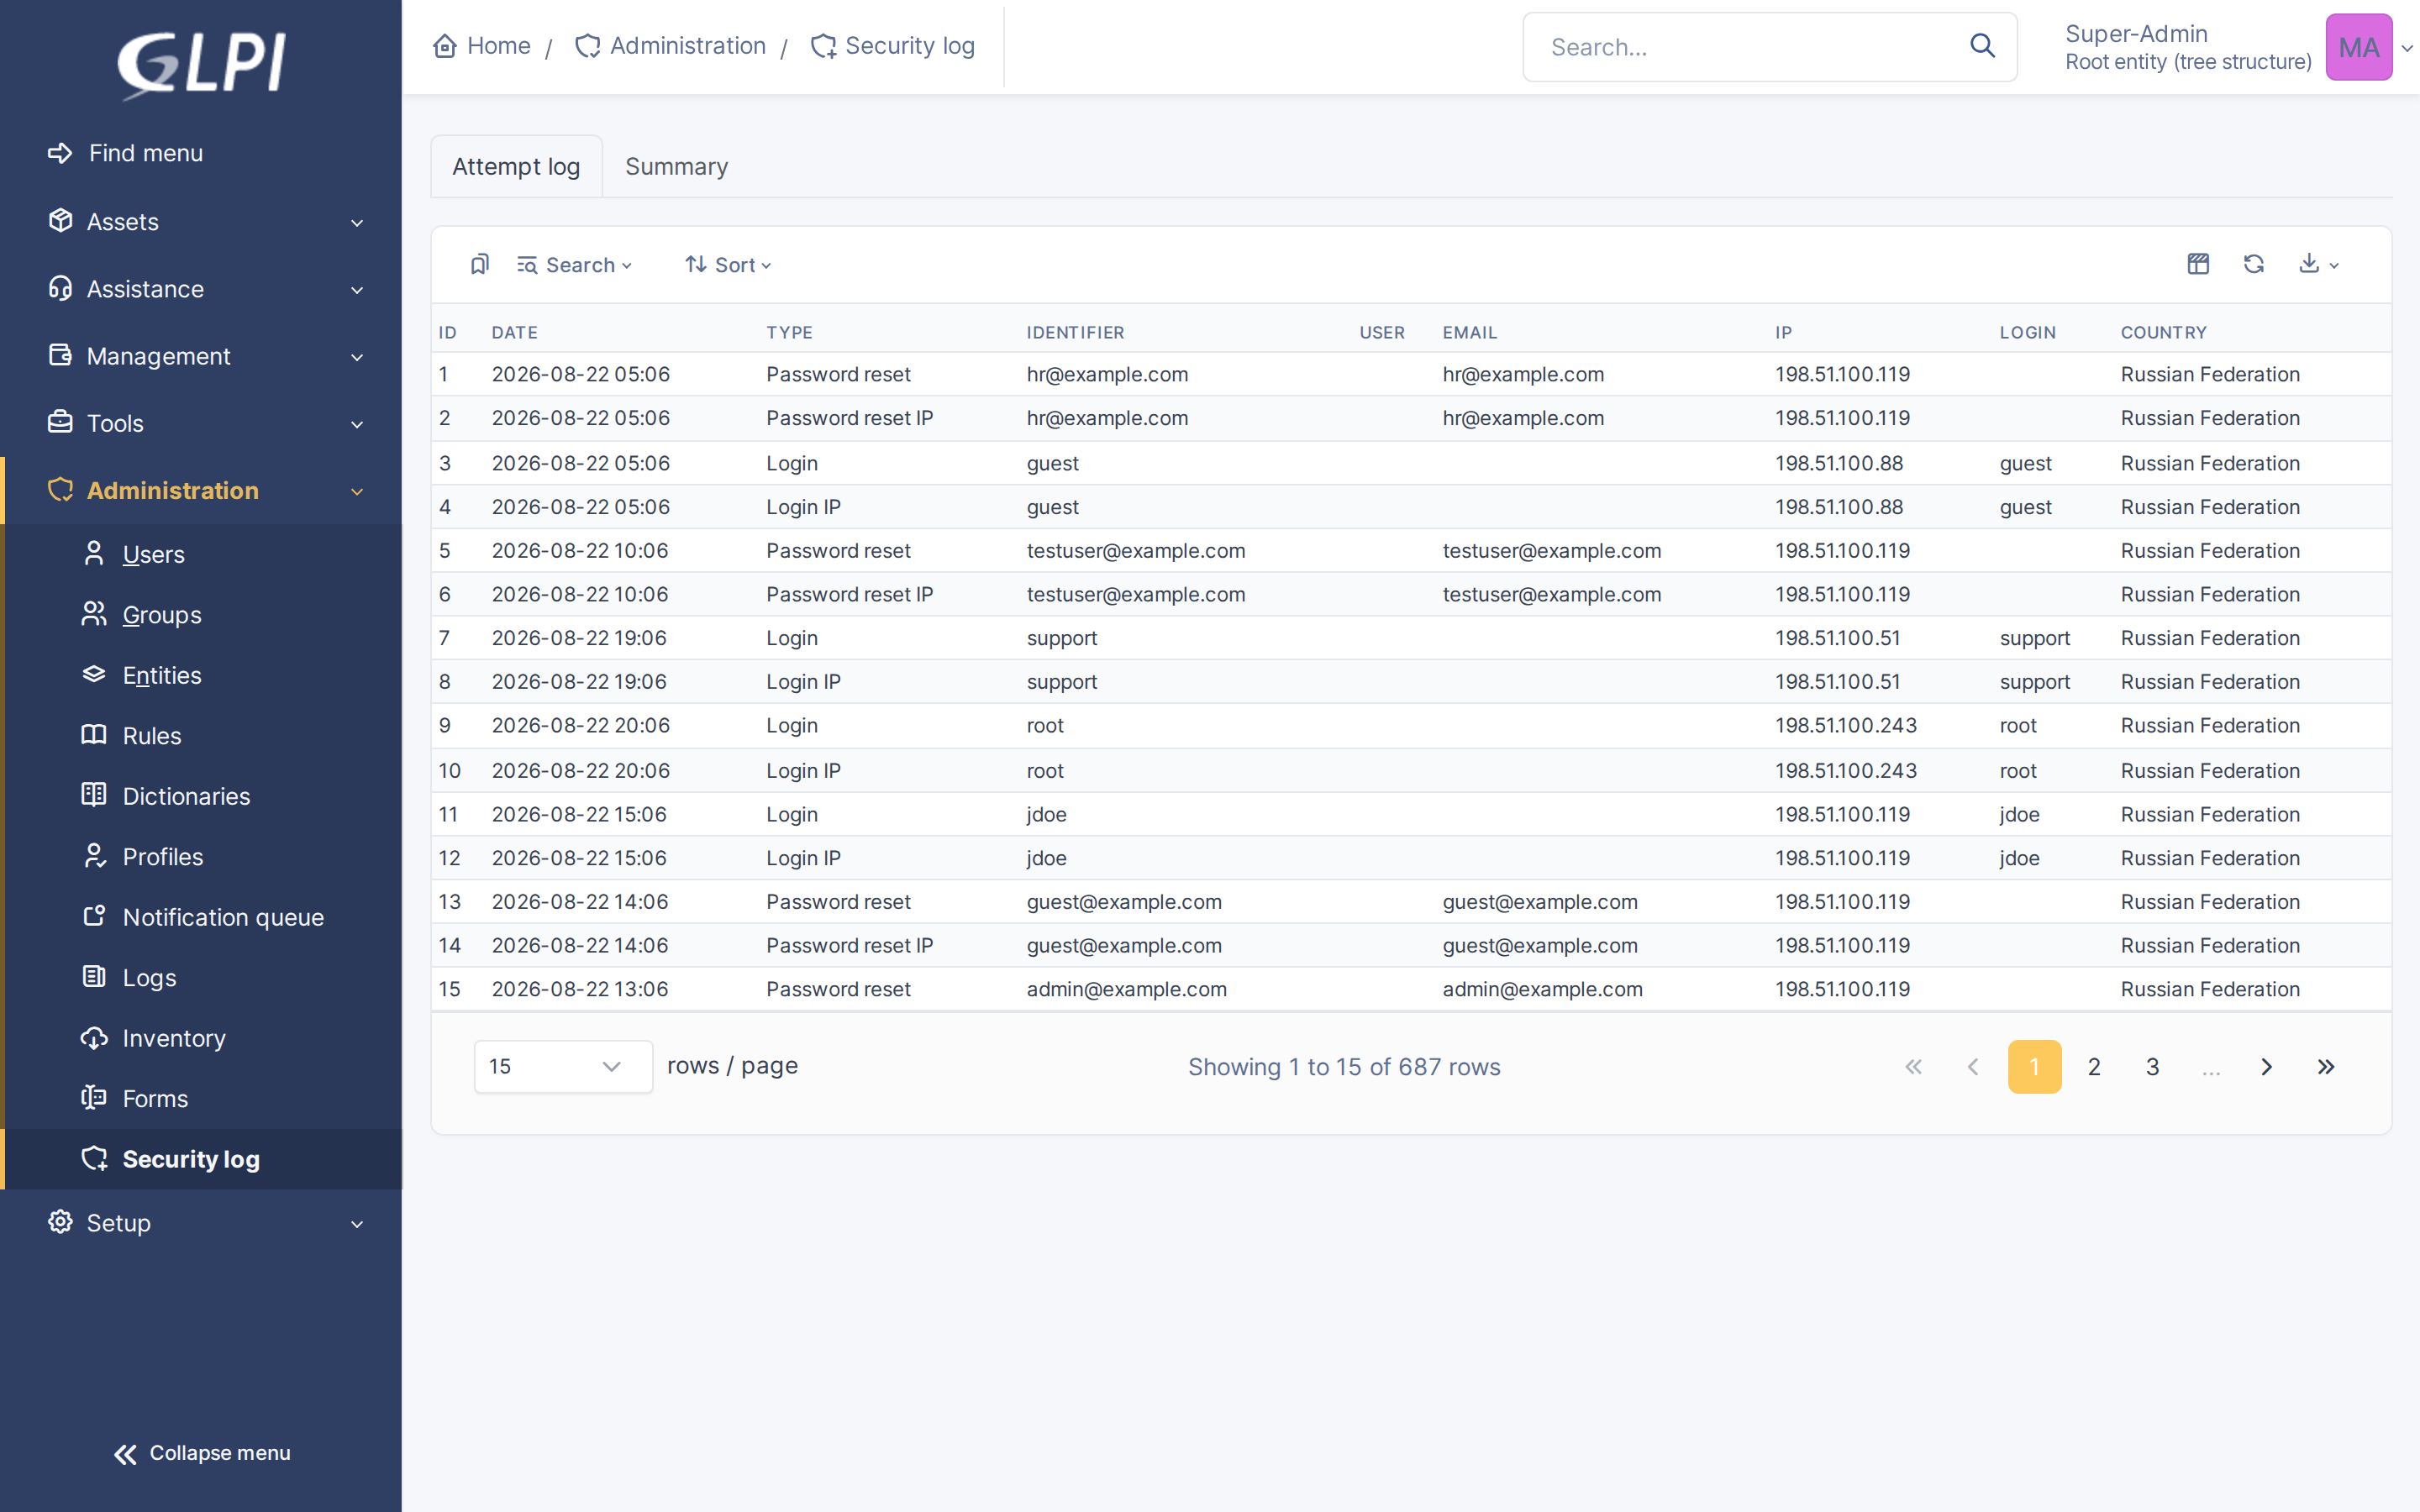Click the Setup gear icon
Image resolution: width=2420 pixels, height=1512 pixels.
(61, 1222)
